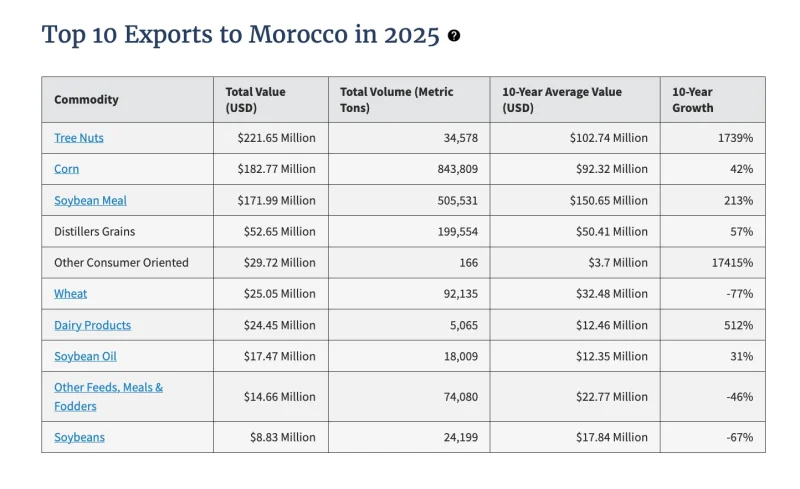The width and height of the screenshot is (800, 489).
Task: Open the Soybean Oil link
Action: pyautogui.click(x=85, y=357)
